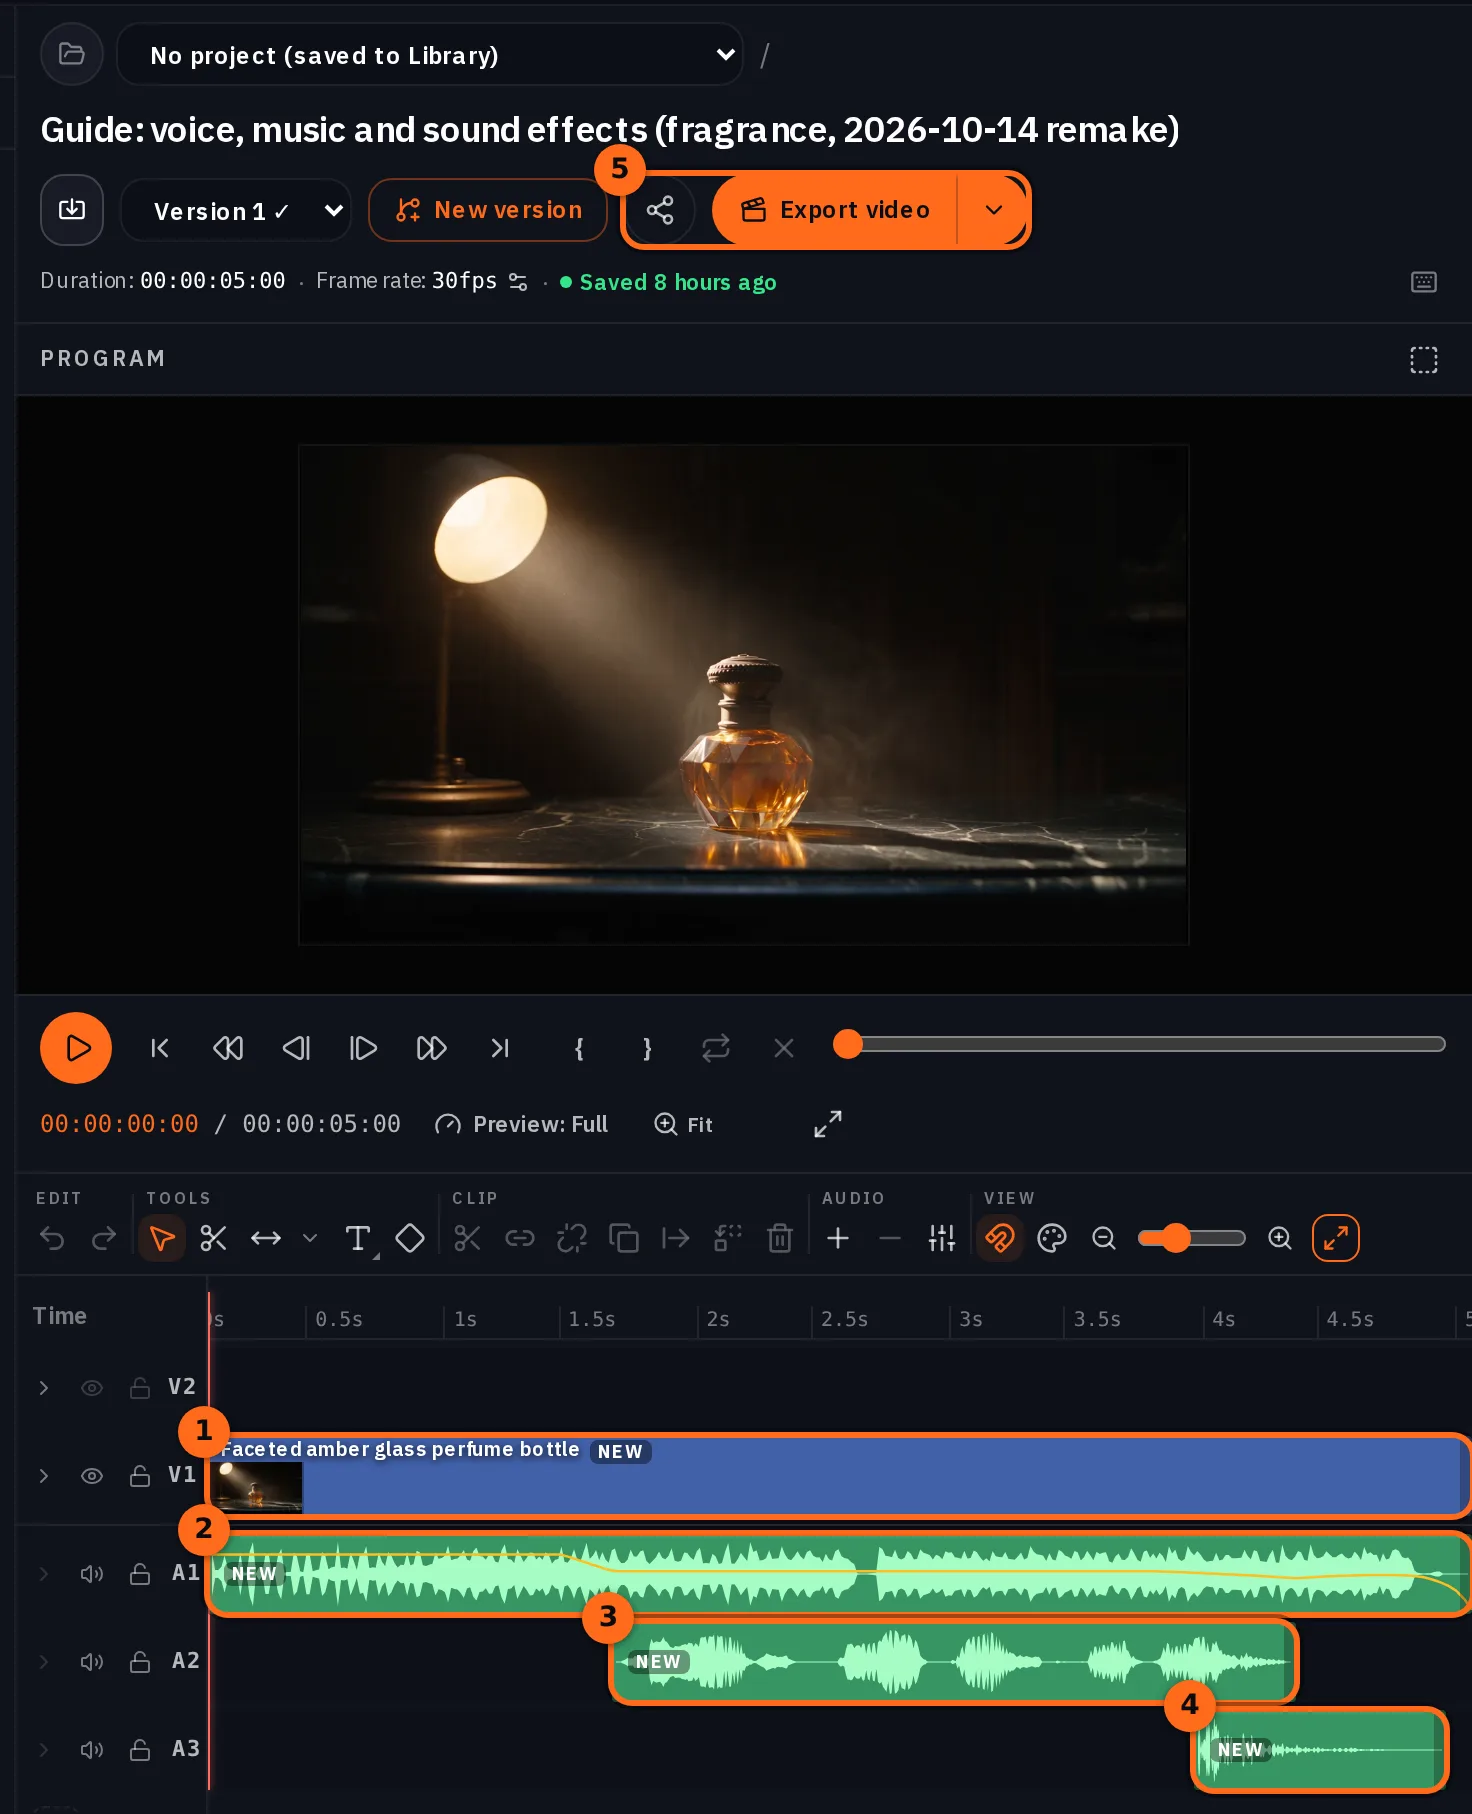Toggle the safe-area frame icon in Program
This screenshot has height=1814, width=1472.
click(x=1424, y=360)
